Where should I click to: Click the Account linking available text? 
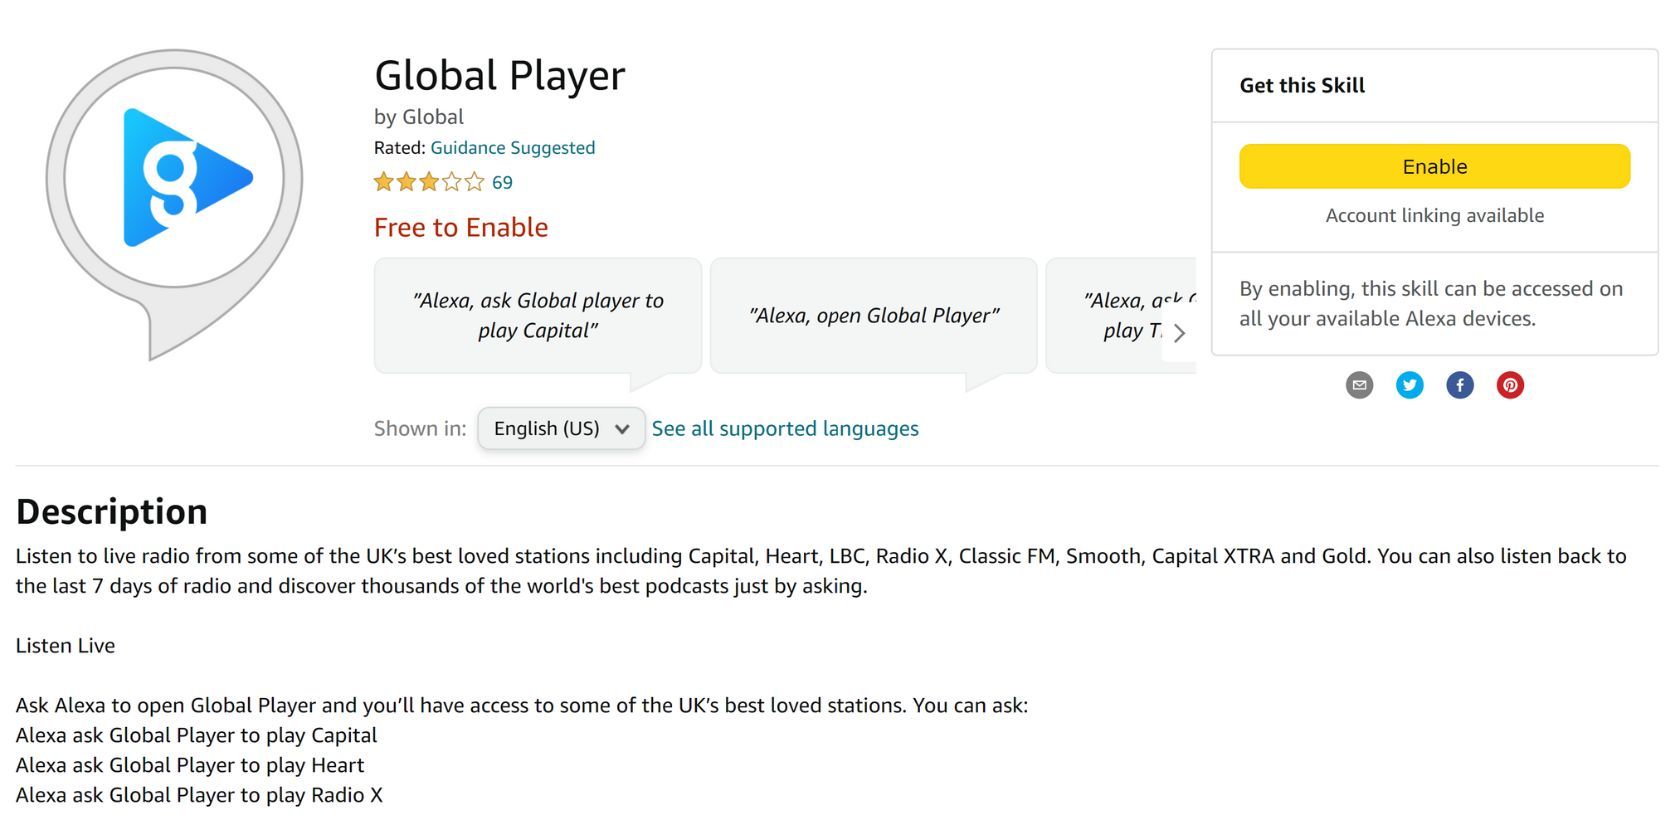(1433, 215)
